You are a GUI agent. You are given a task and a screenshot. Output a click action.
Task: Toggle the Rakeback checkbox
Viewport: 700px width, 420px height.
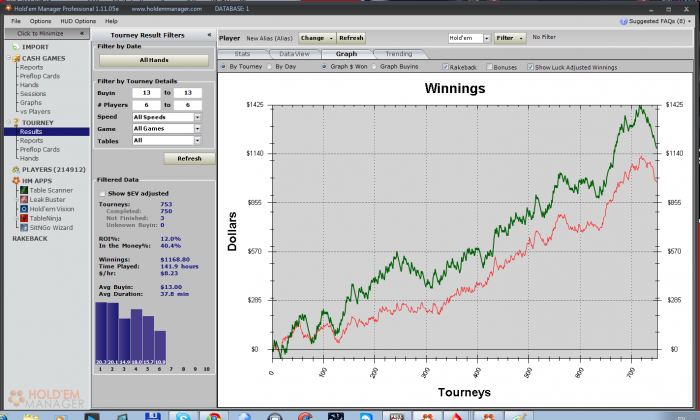pos(445,67)
